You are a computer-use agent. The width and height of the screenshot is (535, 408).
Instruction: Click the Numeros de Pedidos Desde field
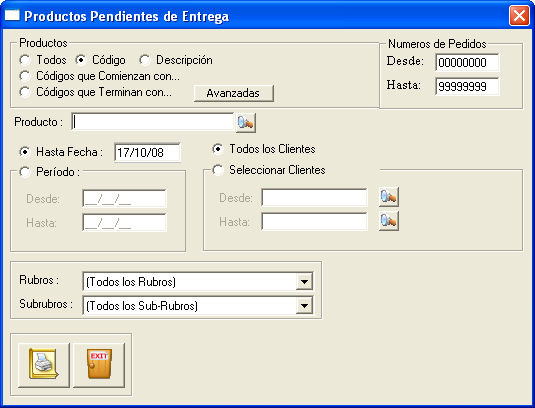[x=467, y=62]
